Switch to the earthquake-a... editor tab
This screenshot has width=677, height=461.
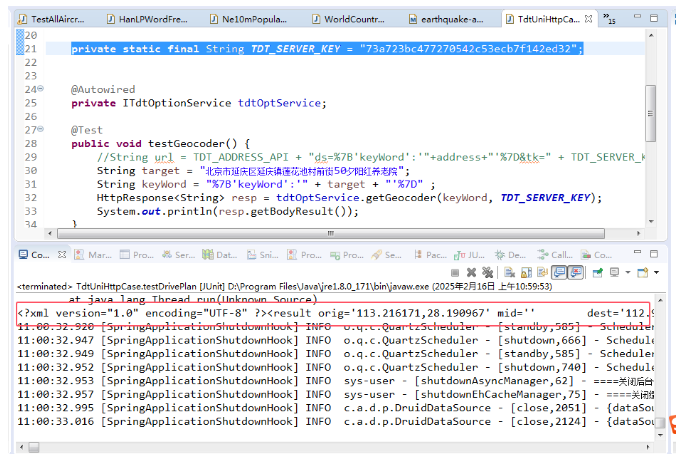tap(446, 19)
